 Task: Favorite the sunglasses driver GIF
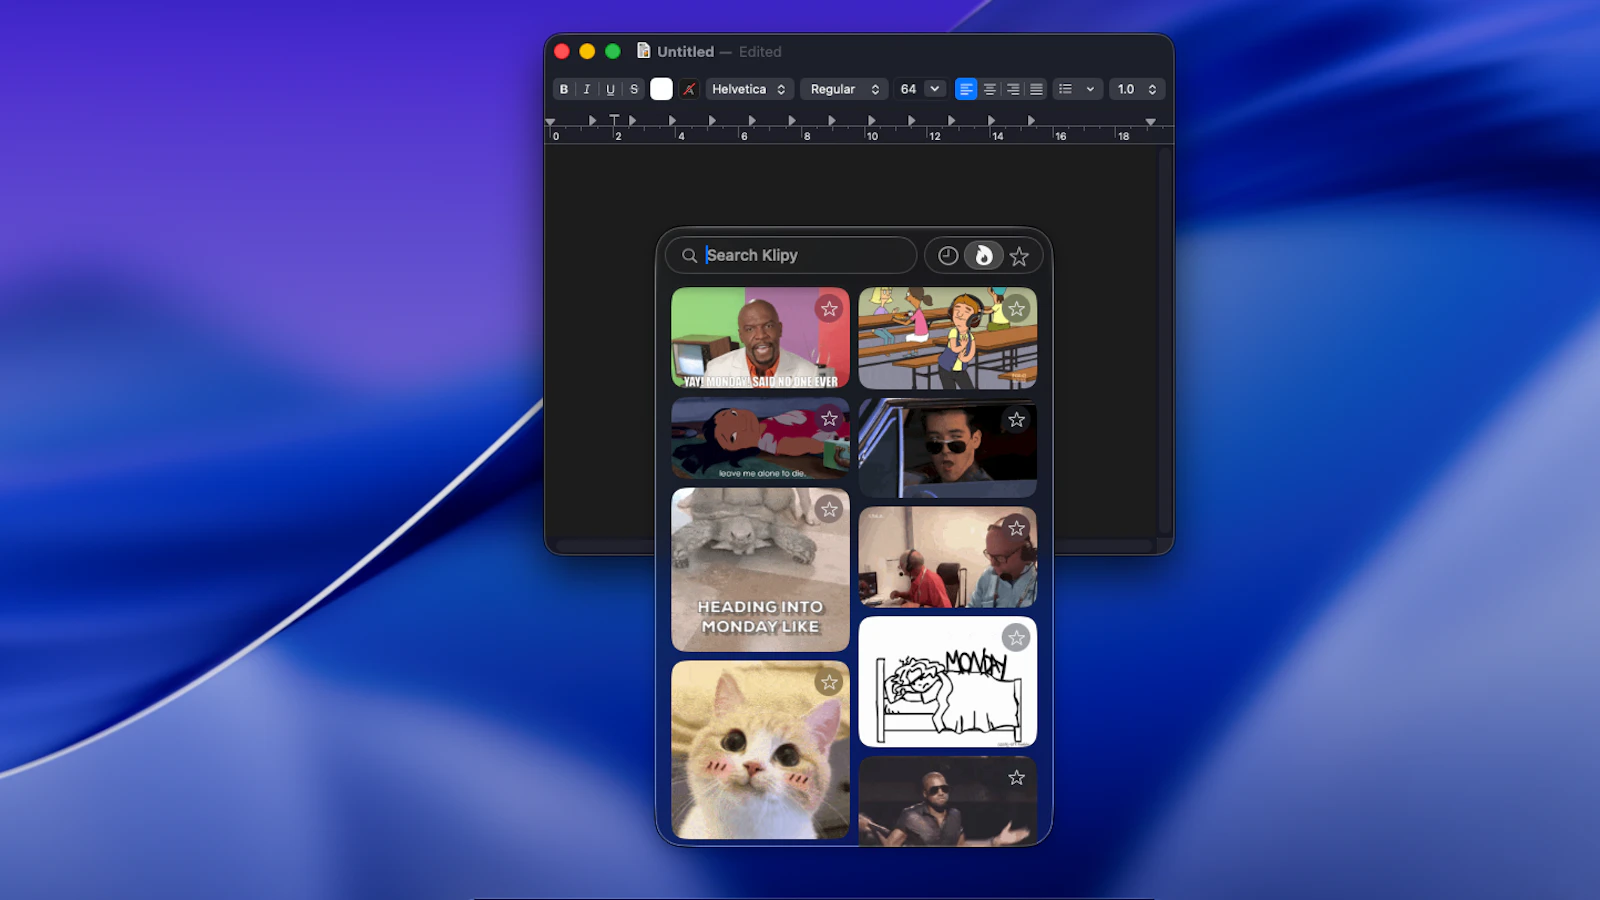point(1016,419)
